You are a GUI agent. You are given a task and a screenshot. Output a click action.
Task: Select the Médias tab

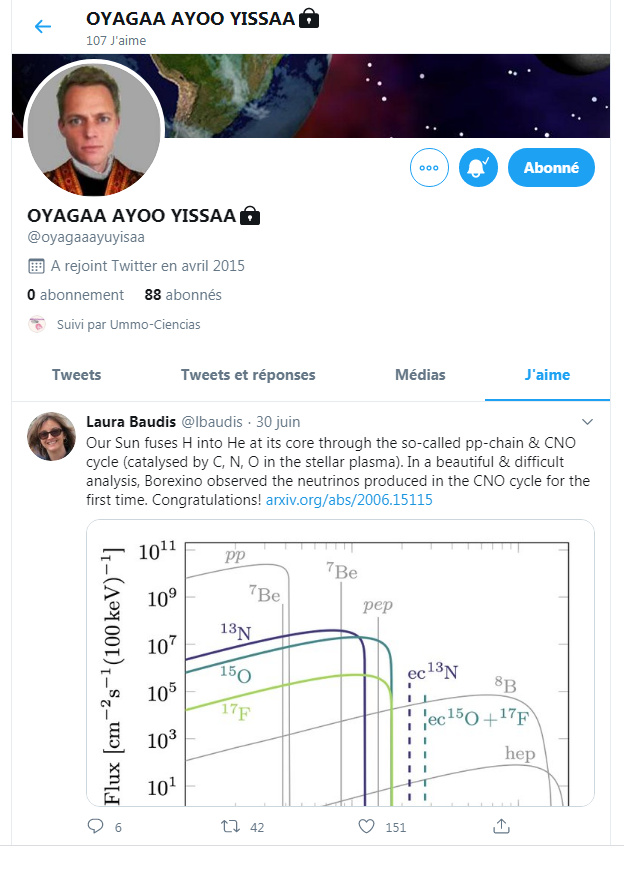click(420, 375)
